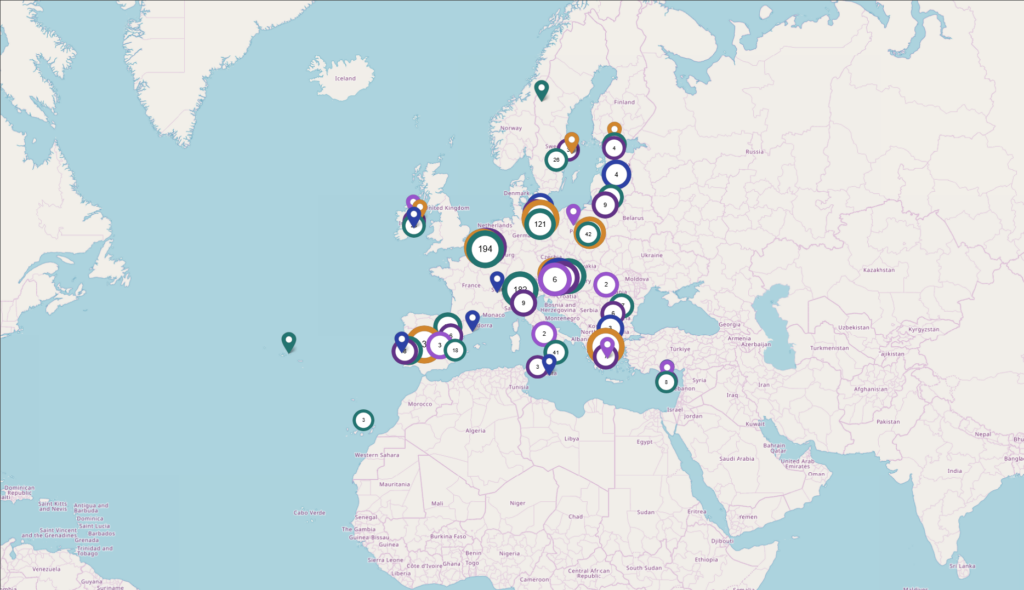Screen dimensions: 1024x590
Task: Open the cluster marker labeled 194
Action: coord(485,248)
